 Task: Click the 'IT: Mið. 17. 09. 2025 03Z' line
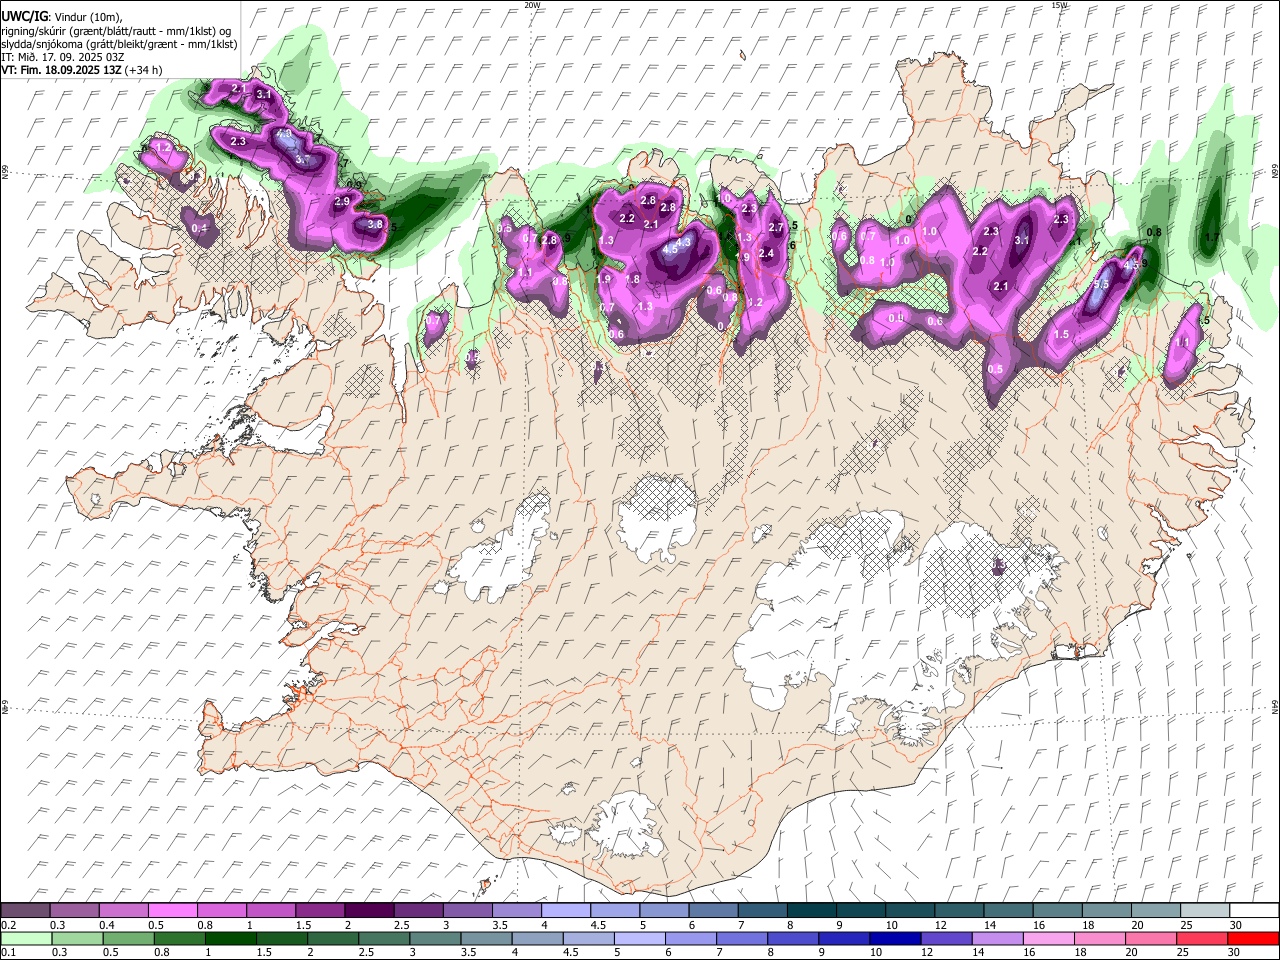(x=63, y=57)
